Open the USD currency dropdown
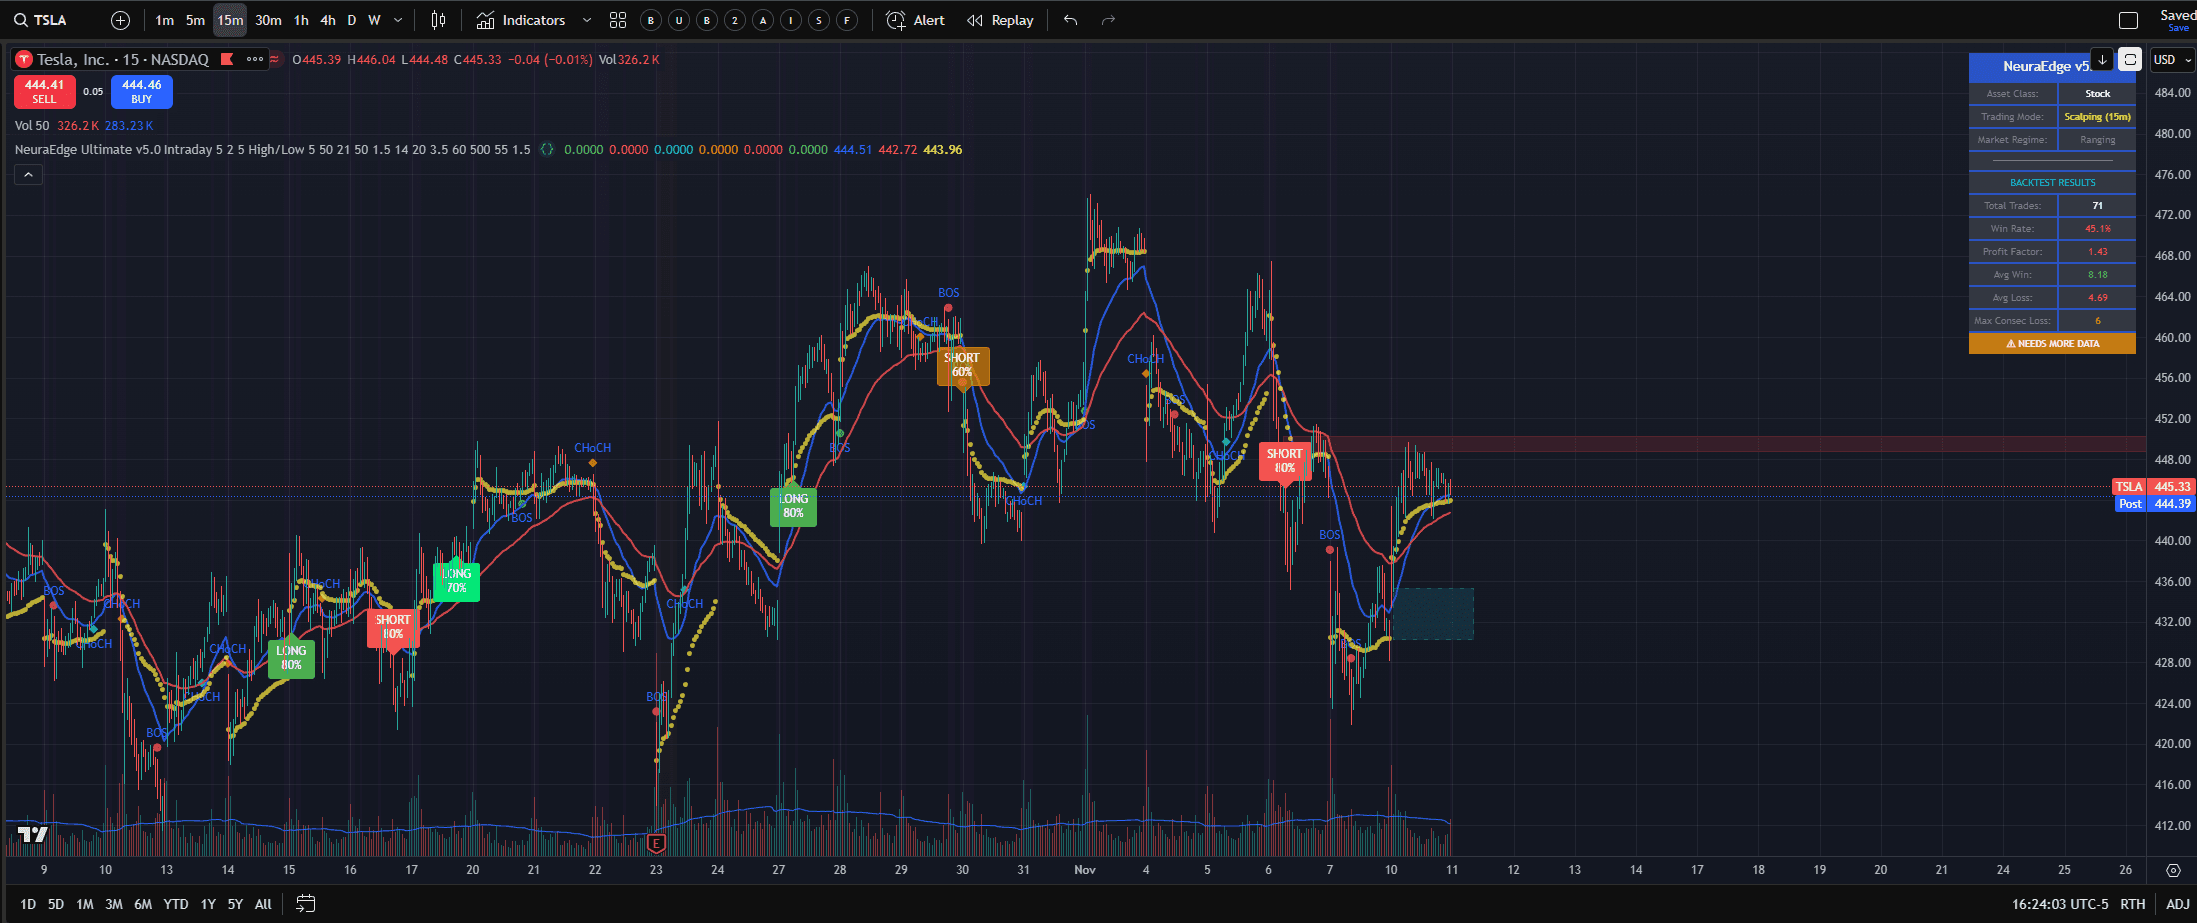Screen dimensions: 2197x923 click(2172, 59)
